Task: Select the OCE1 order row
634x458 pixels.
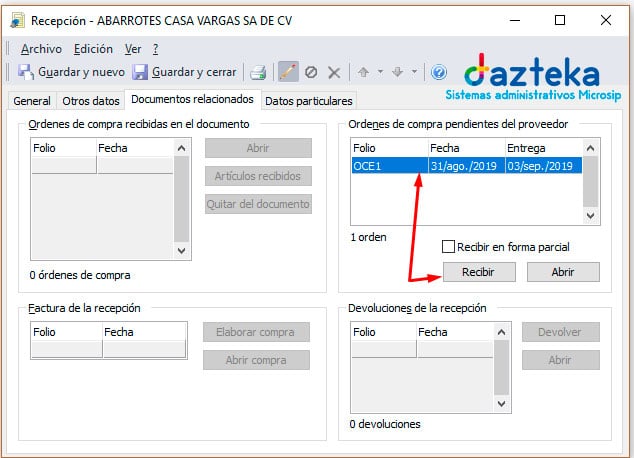Action: (467, 166)
